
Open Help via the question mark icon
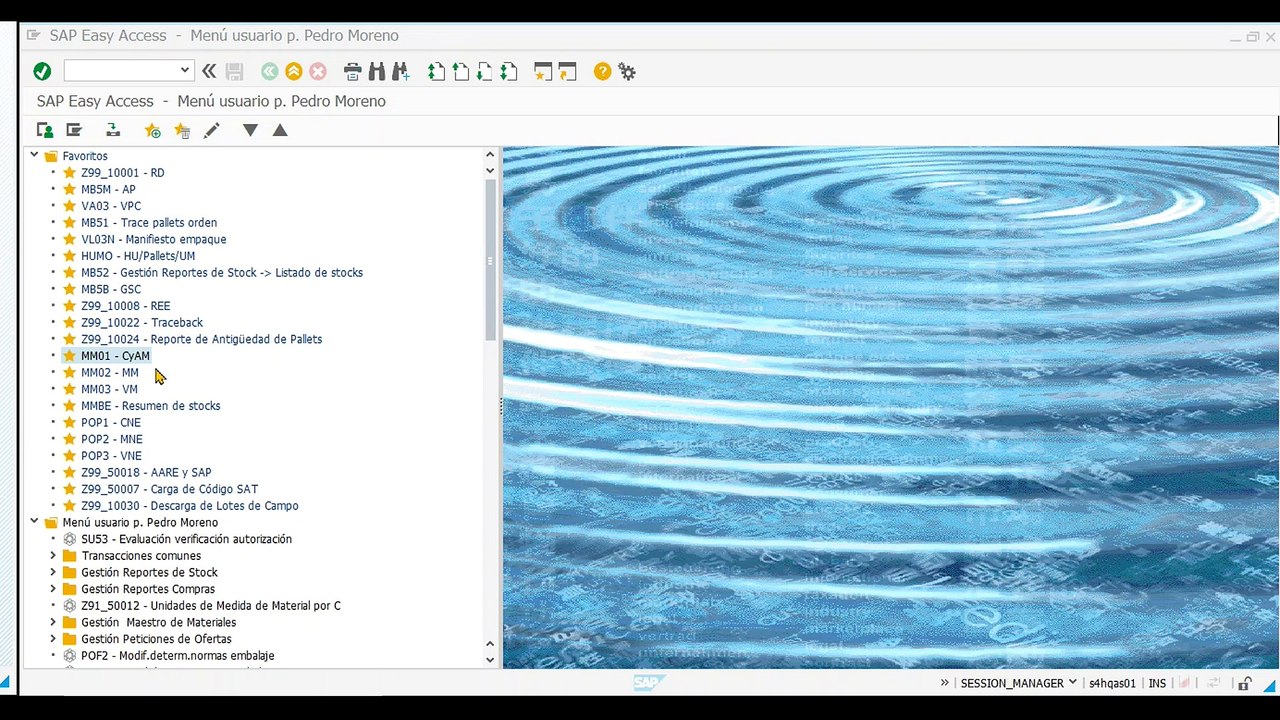point(602,71)
